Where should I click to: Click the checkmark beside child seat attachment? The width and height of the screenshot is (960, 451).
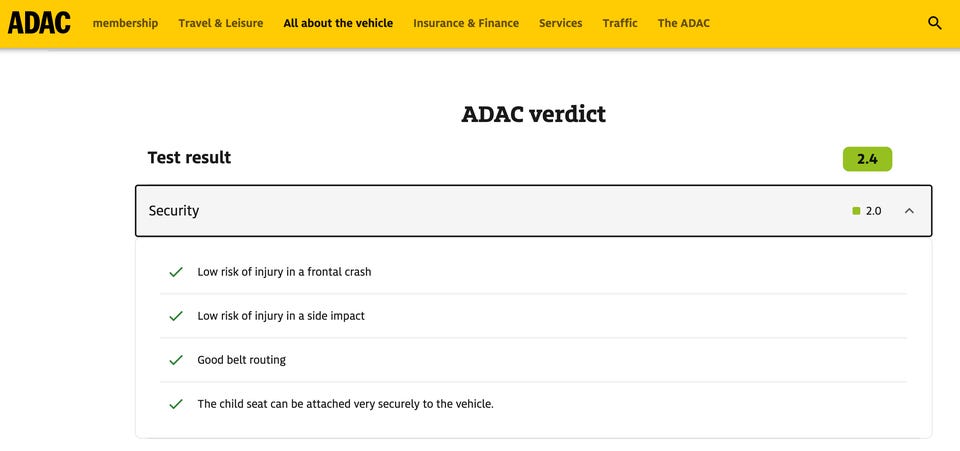(176, 404)
